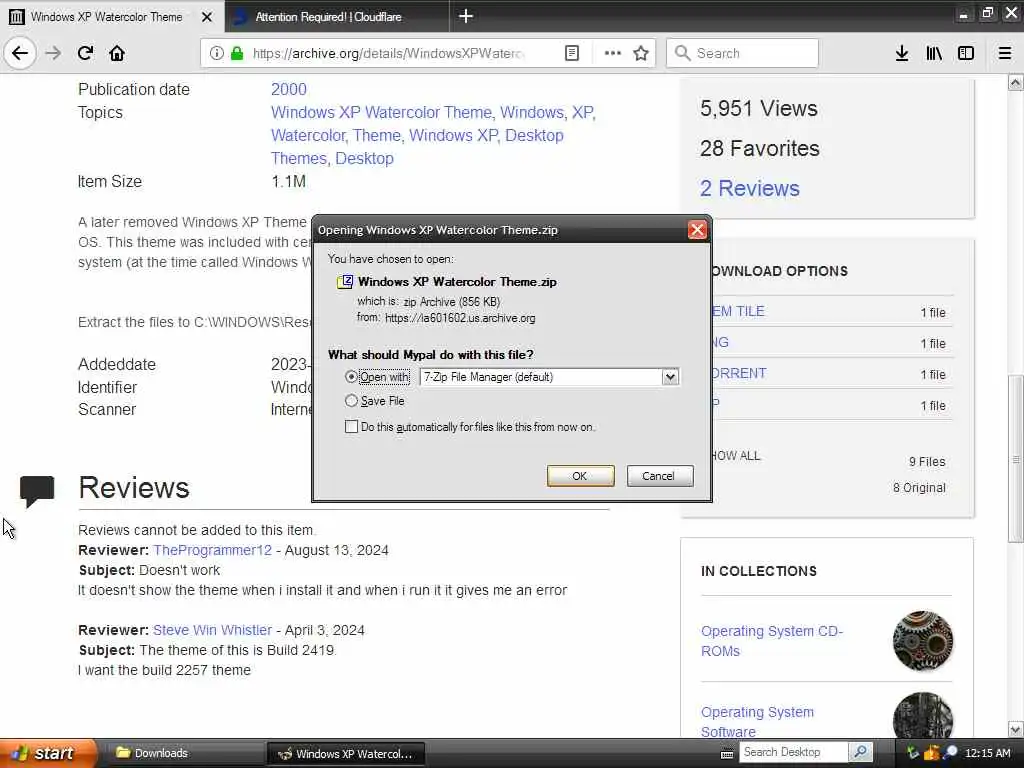Open the downloads arrow panel
This screenshot has width=1024, height=768.
tap(902, 53)
